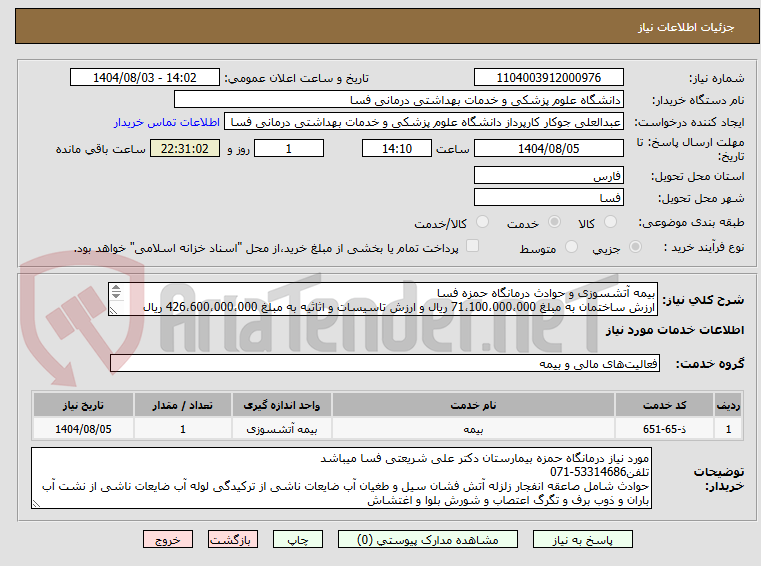
Task: Click the شرح کلی نیاز description textarea
Action: pyautogui.click(x=383, y=300)
